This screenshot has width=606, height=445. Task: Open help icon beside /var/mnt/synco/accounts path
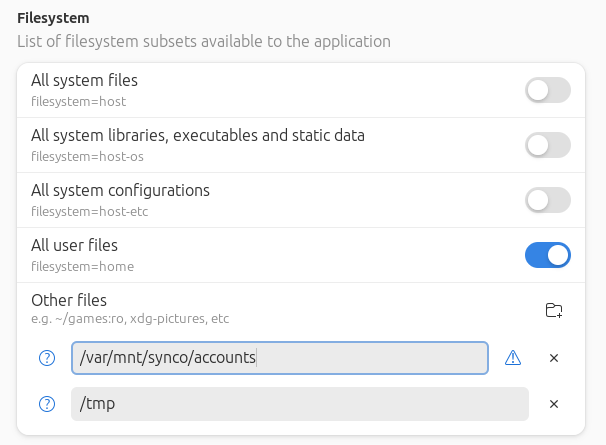click(x=46, y=358)
